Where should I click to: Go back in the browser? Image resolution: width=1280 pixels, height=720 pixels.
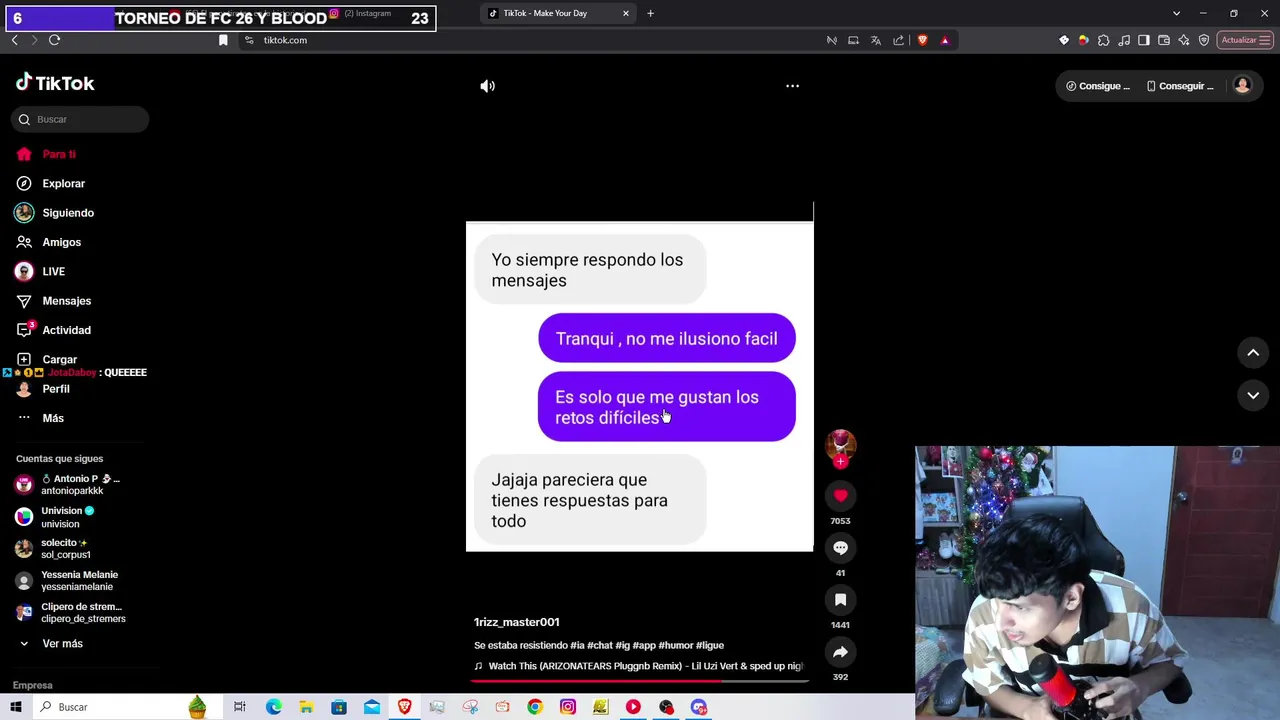point(14,40)
